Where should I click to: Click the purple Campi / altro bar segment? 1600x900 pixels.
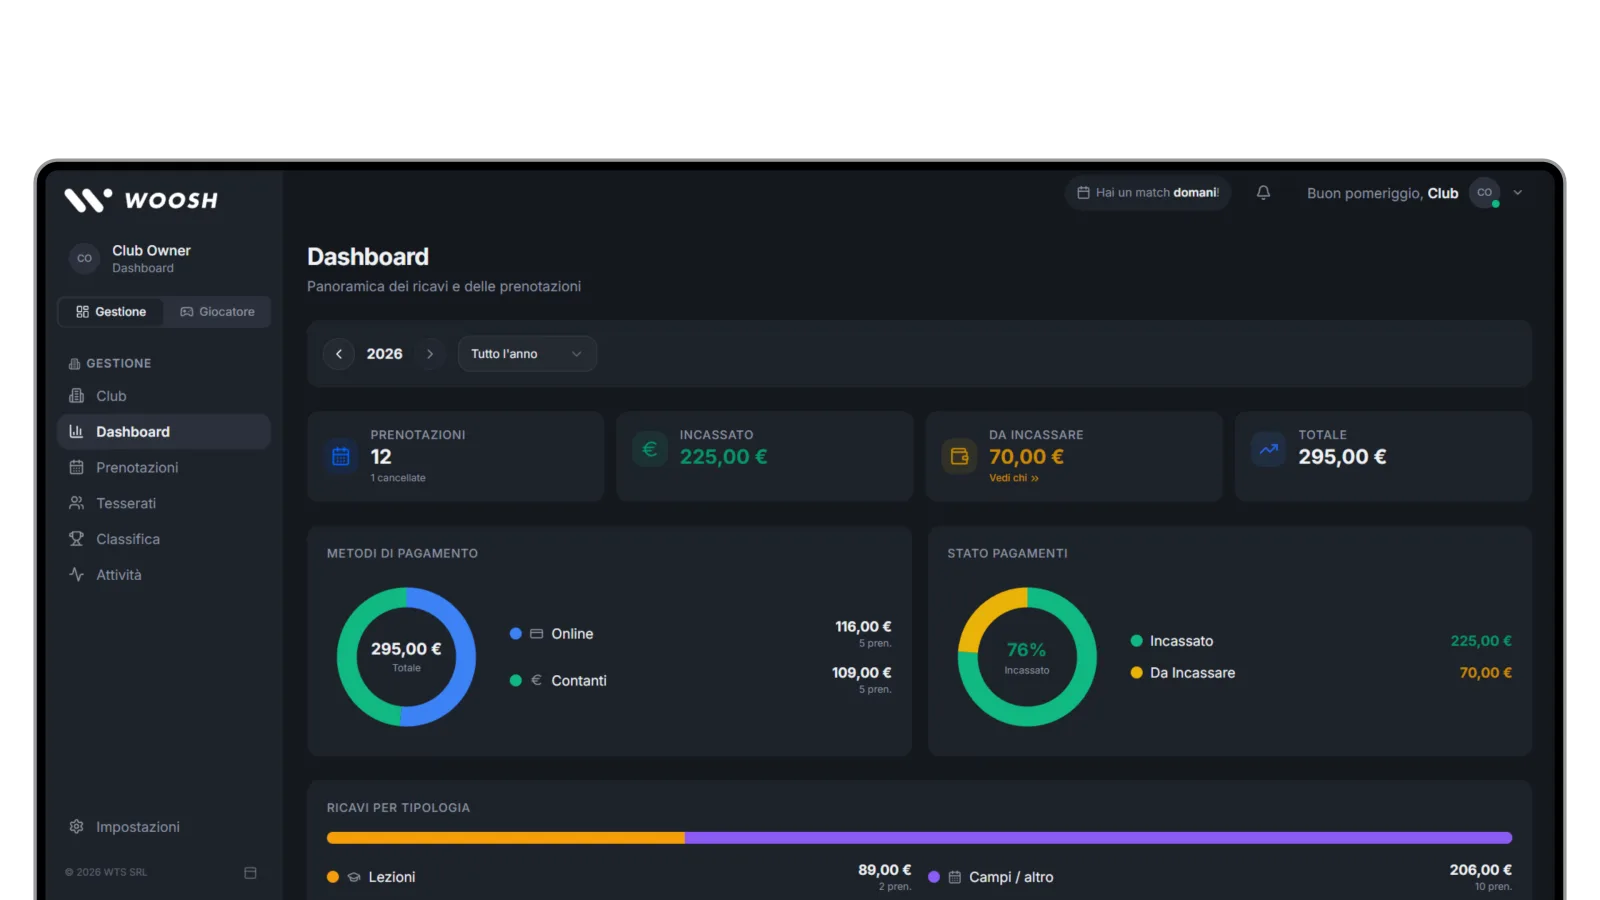click(x=1098, y=838)
